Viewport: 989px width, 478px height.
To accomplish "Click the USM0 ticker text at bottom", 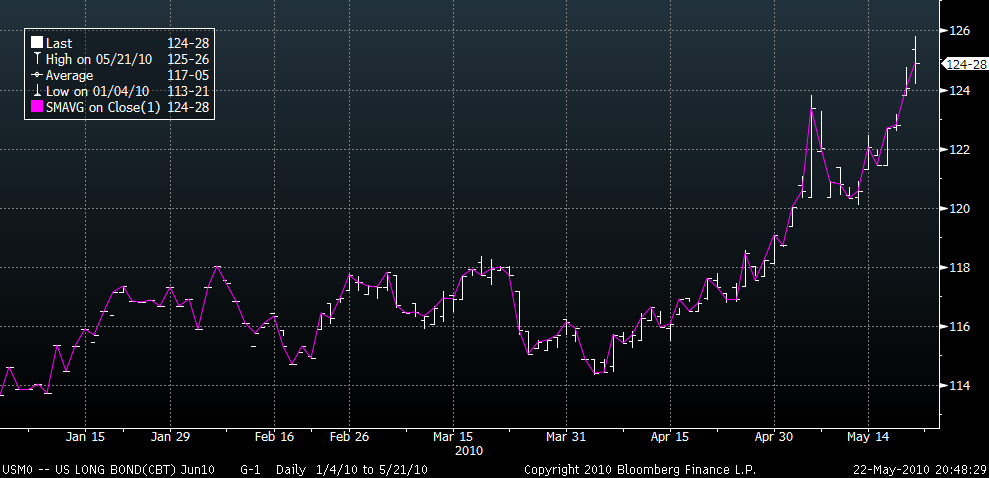I will click(15, 470).
